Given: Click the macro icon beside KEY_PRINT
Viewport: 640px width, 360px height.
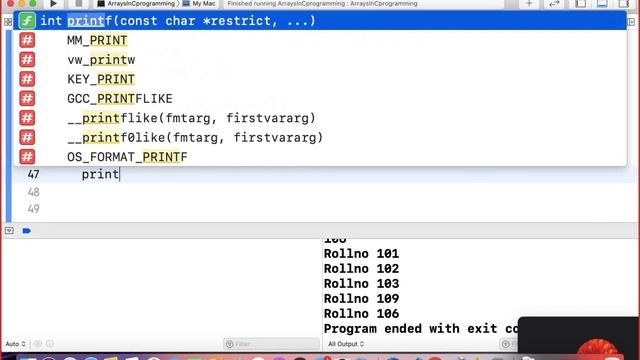Looking at the screenshot, I should [27, 79].
